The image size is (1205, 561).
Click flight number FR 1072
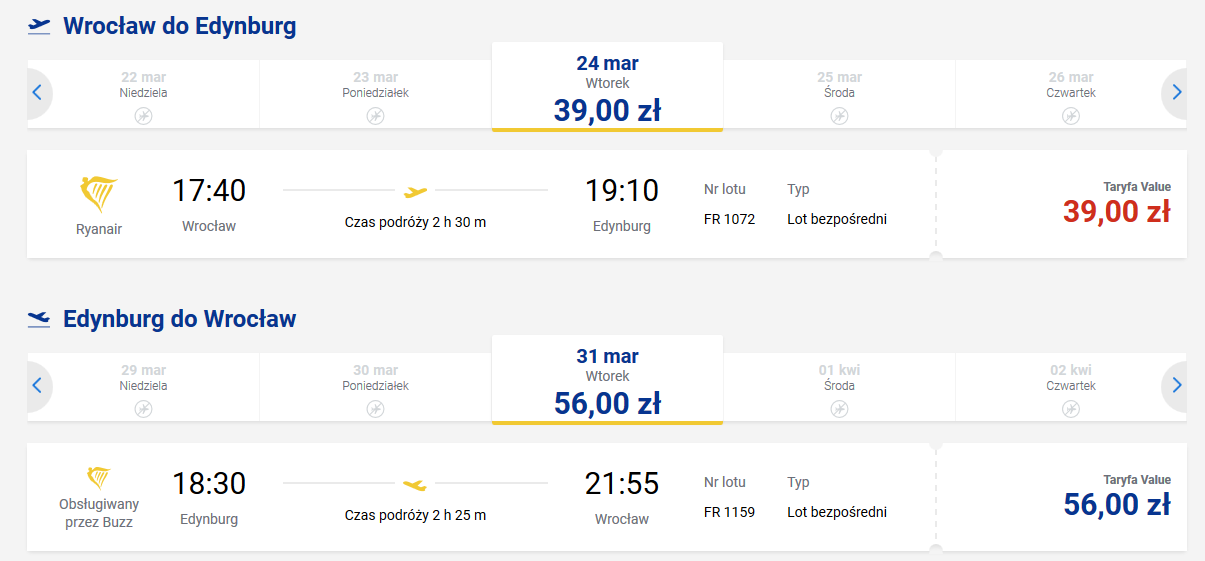[729, 219]
